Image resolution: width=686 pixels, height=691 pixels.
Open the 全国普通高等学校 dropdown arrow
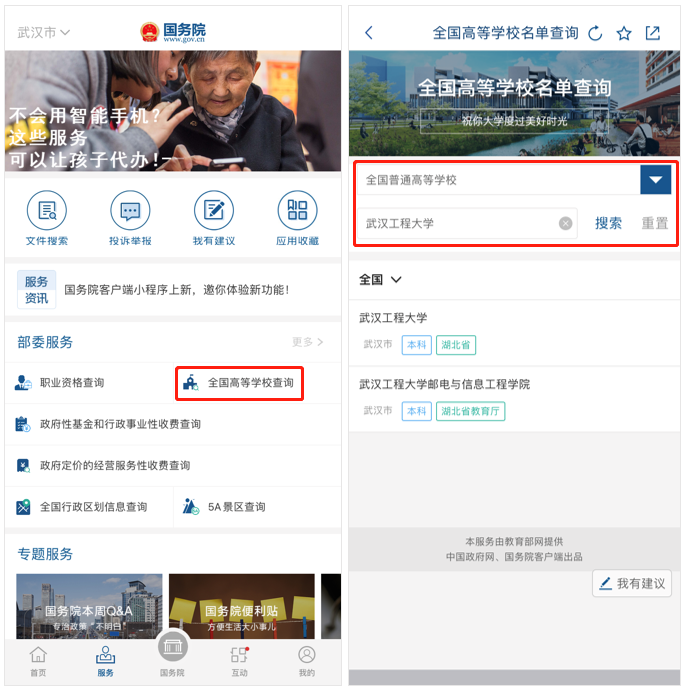[x=656, y=179]
